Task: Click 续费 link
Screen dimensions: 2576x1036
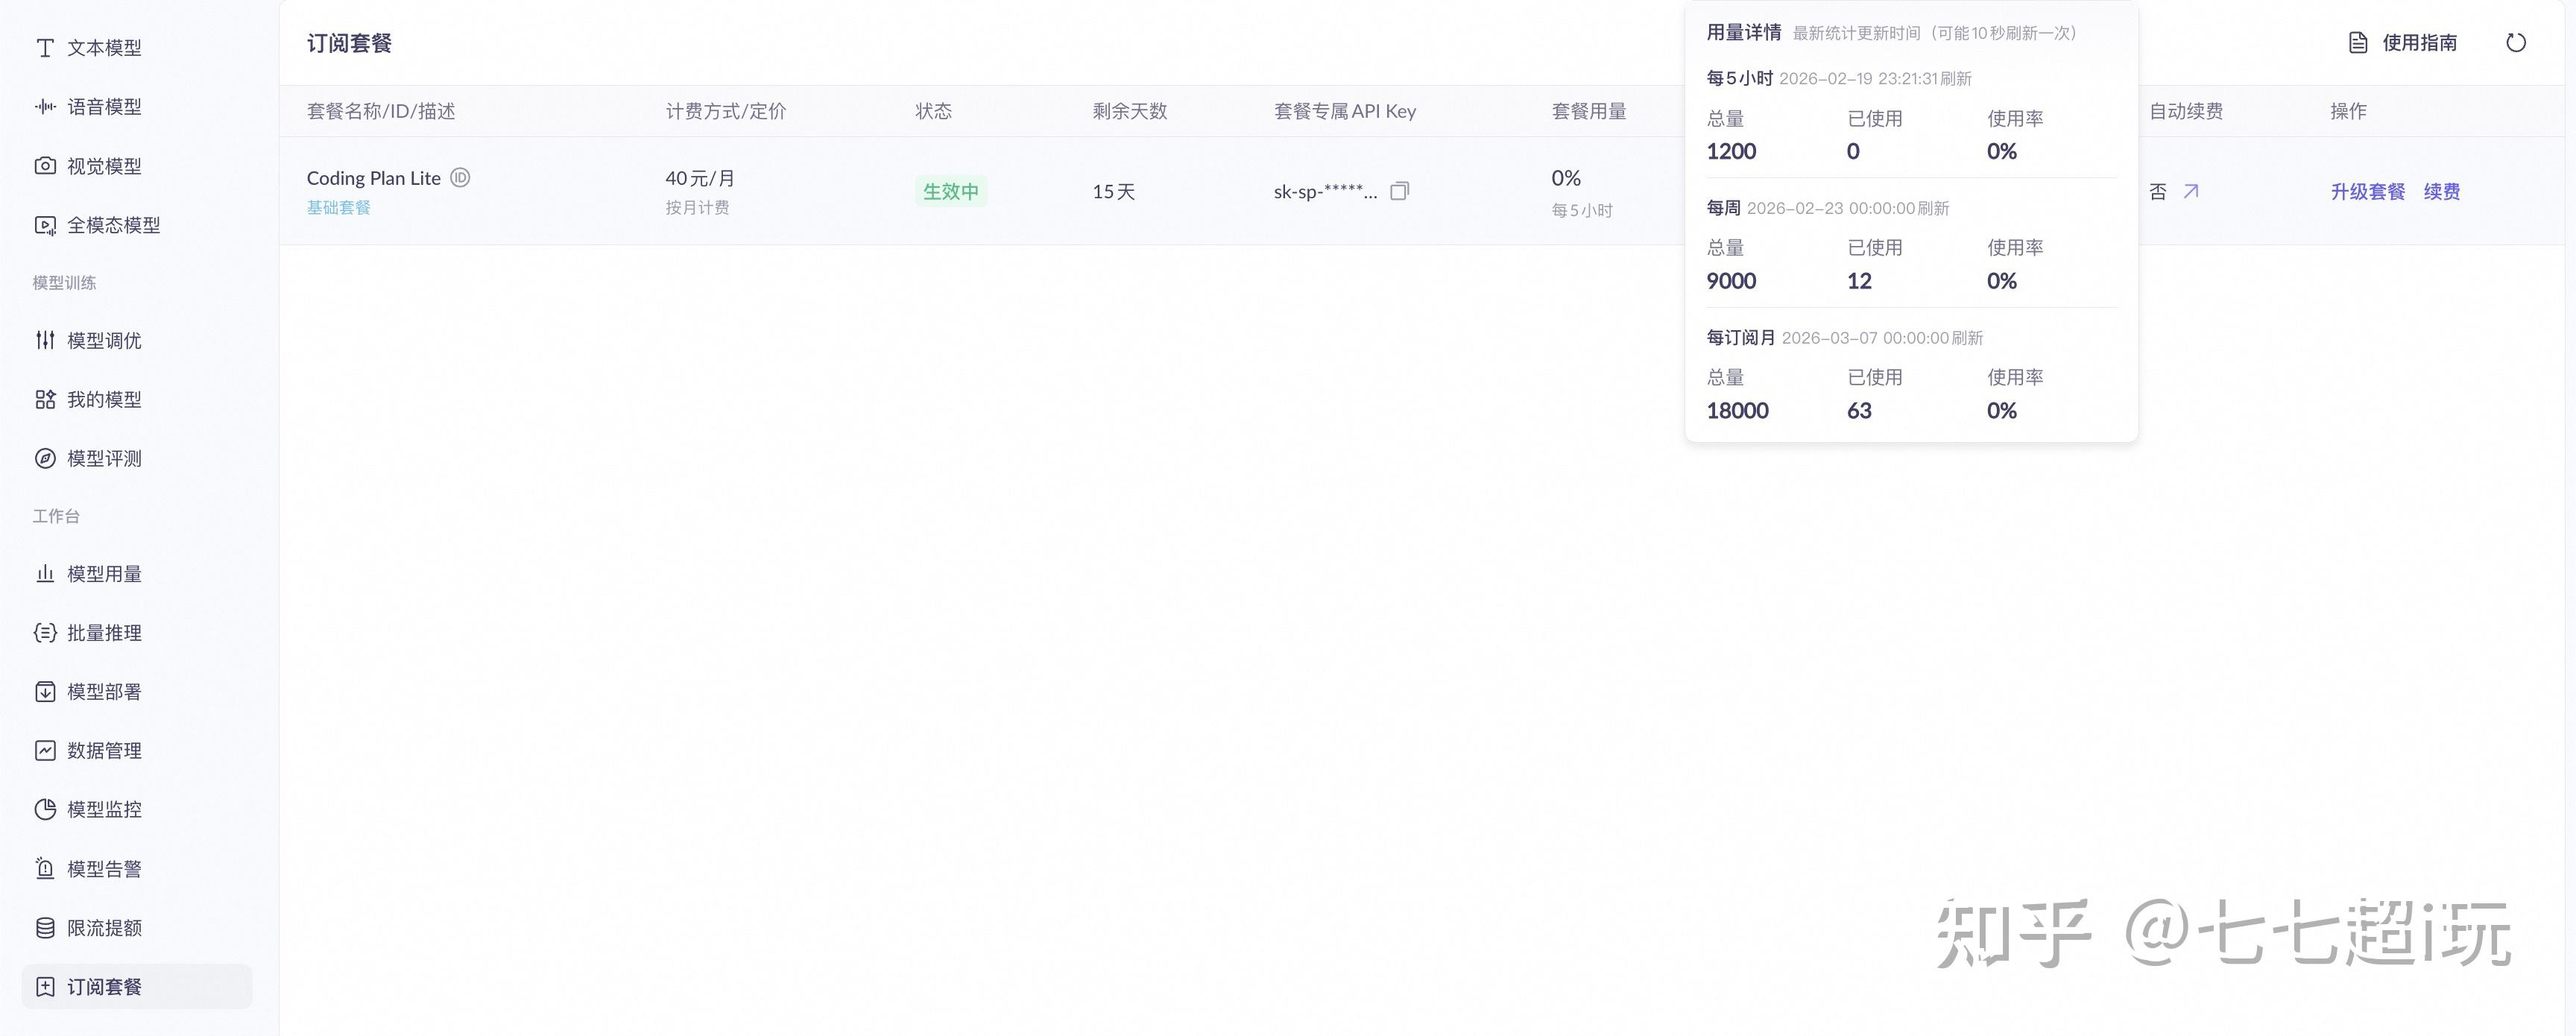Action: (2441, 191)
